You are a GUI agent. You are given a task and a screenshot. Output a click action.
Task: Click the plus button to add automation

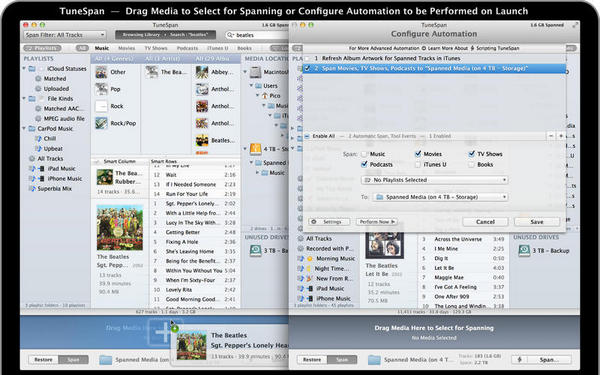561,136
